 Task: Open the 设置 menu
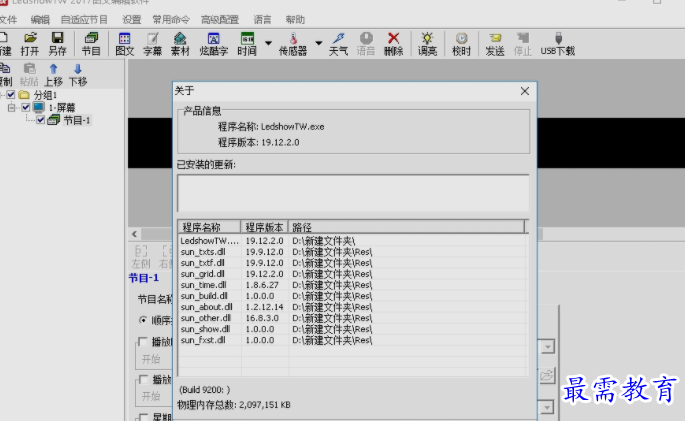(131, 20)
